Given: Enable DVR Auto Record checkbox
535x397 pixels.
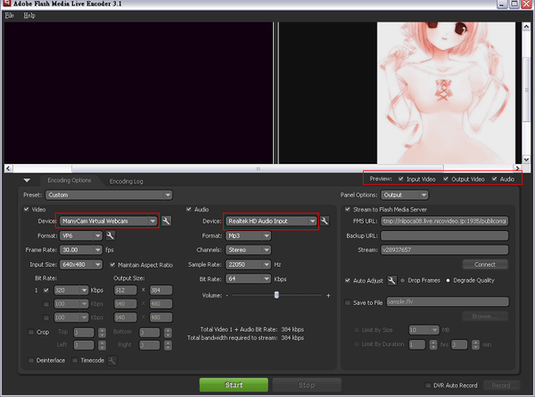Looking at the screenshot, I should tap(428, 385).
